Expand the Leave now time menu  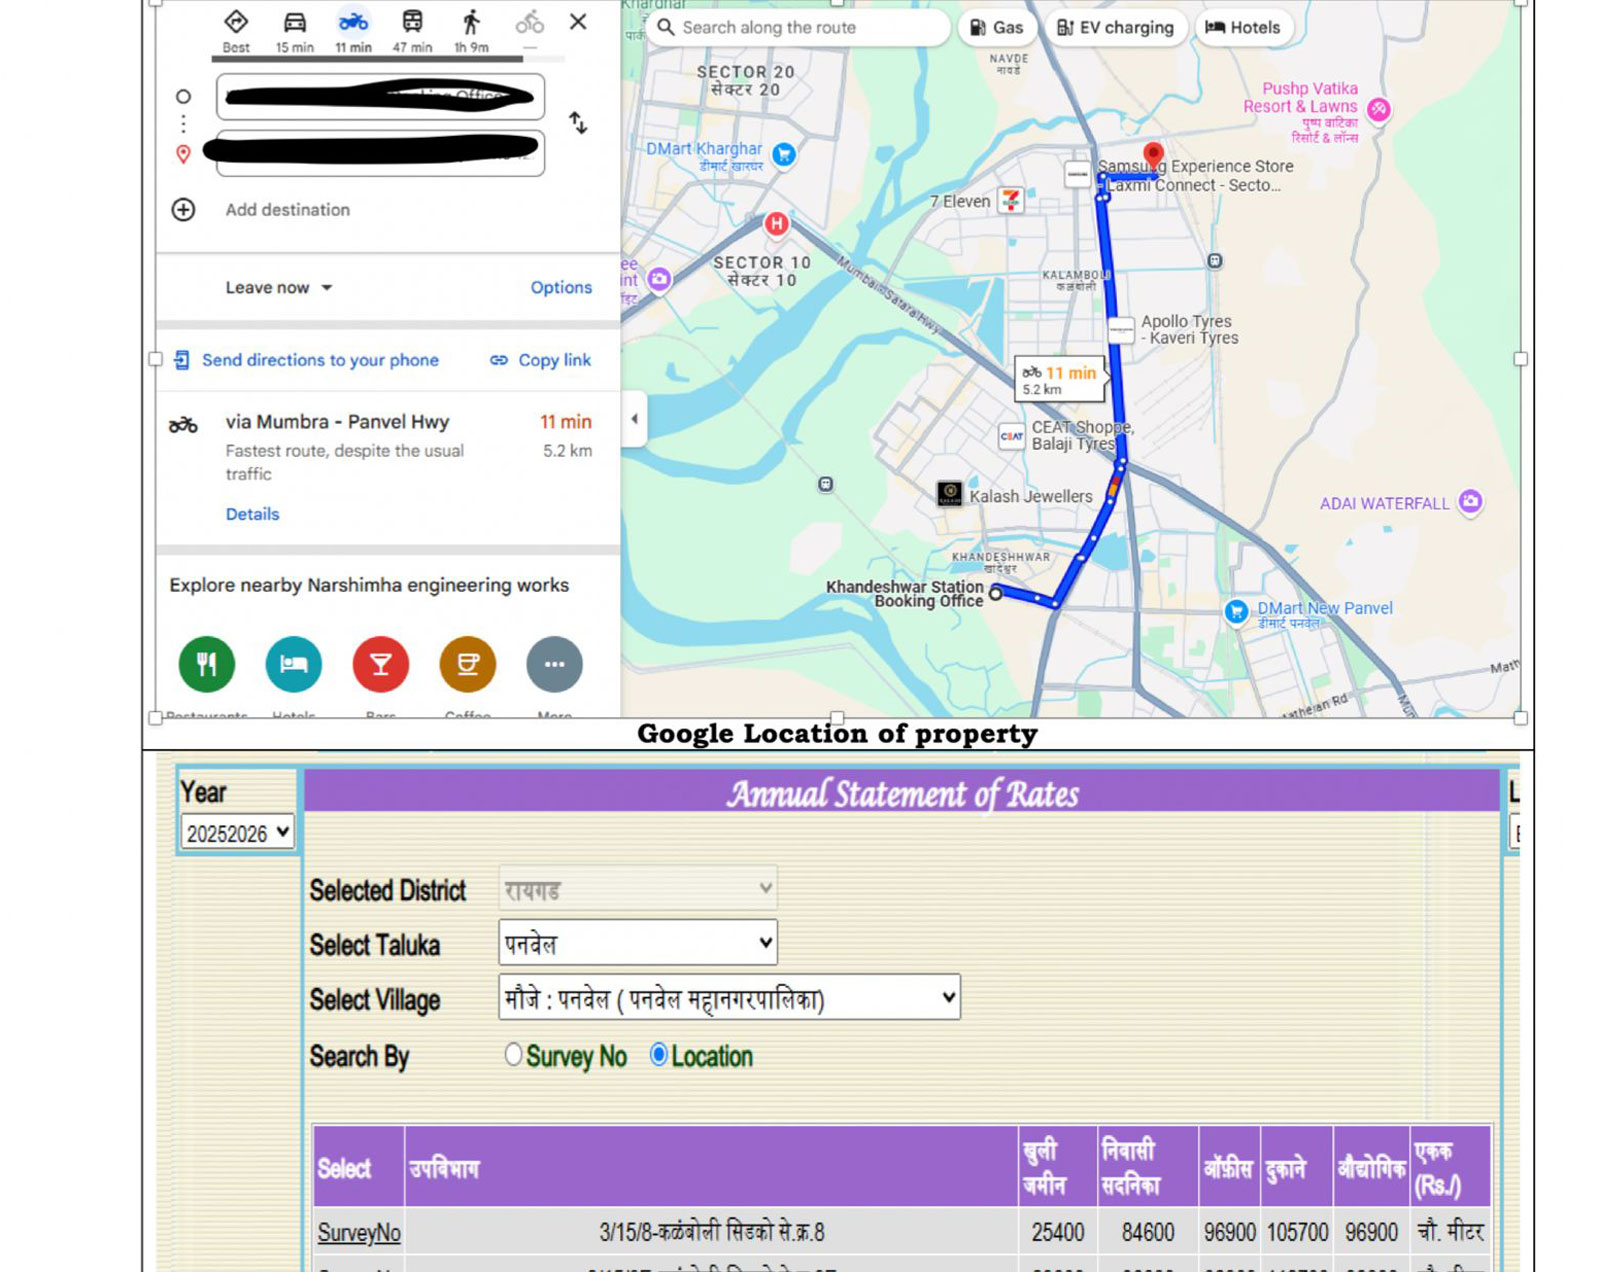(278, 288)
